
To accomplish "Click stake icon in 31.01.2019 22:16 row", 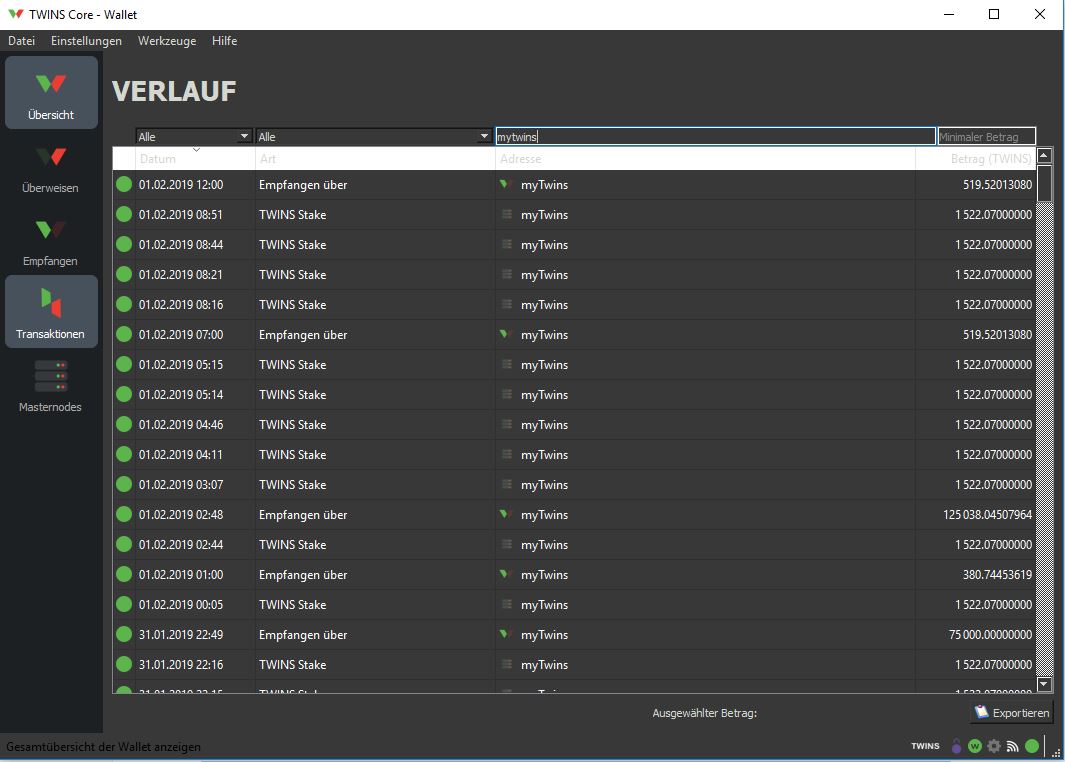I will coord(507,664).
